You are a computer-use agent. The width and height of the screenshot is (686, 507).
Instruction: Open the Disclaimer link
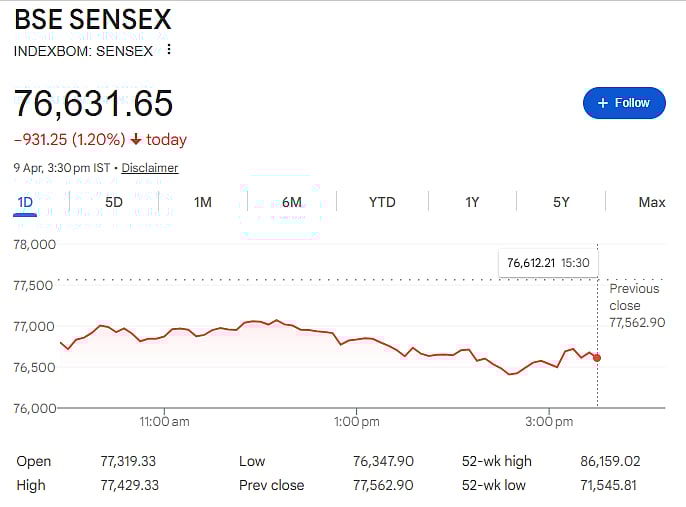pyautogui.click(x=150, y=168)
